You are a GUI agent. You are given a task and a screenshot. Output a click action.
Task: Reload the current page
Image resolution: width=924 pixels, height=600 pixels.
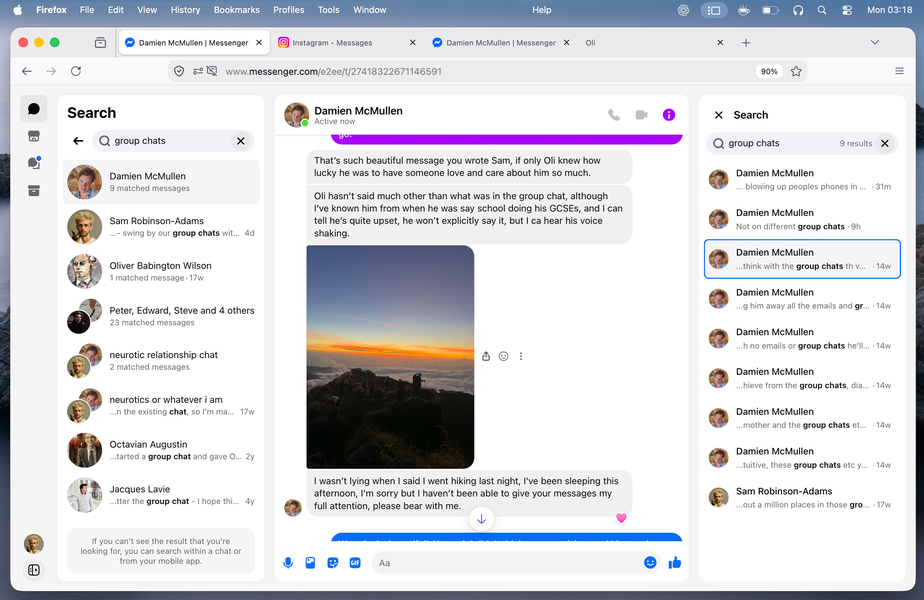tap(76, 71)
